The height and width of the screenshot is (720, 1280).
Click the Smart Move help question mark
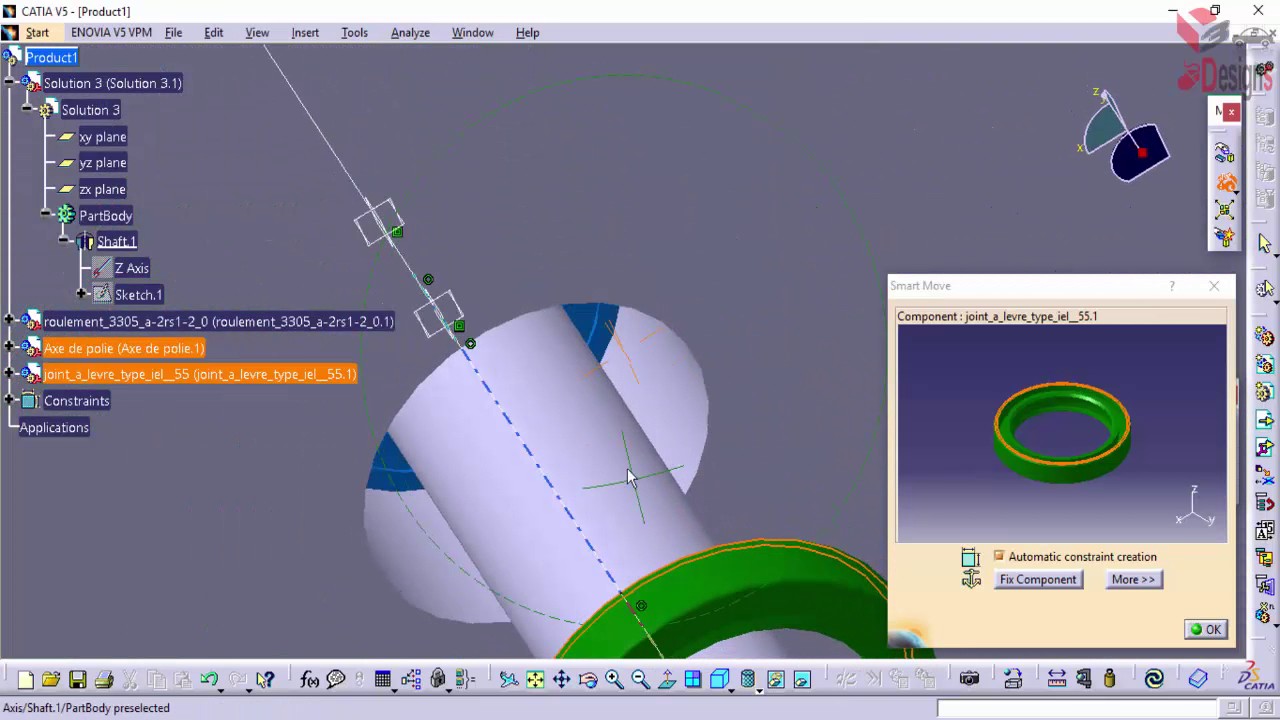pyautogui.click(x=1172, y=286)
